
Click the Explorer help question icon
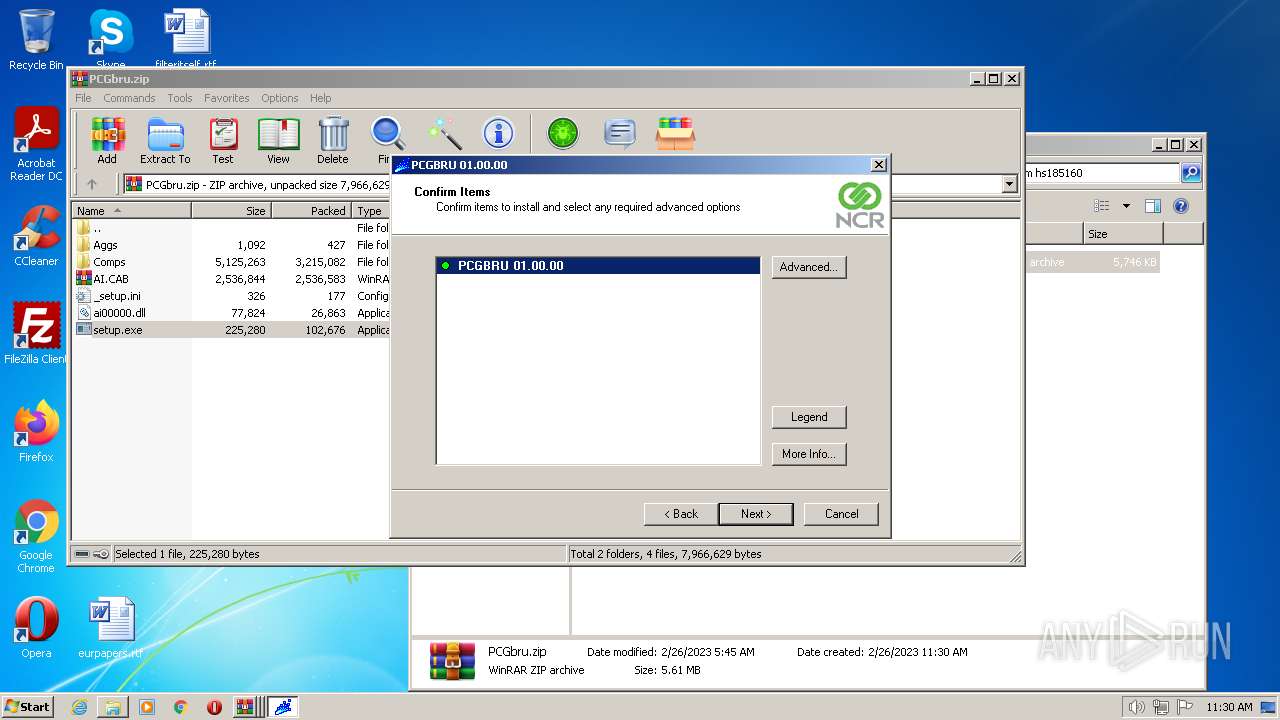pyautogui.click(x=1180, y=206)
